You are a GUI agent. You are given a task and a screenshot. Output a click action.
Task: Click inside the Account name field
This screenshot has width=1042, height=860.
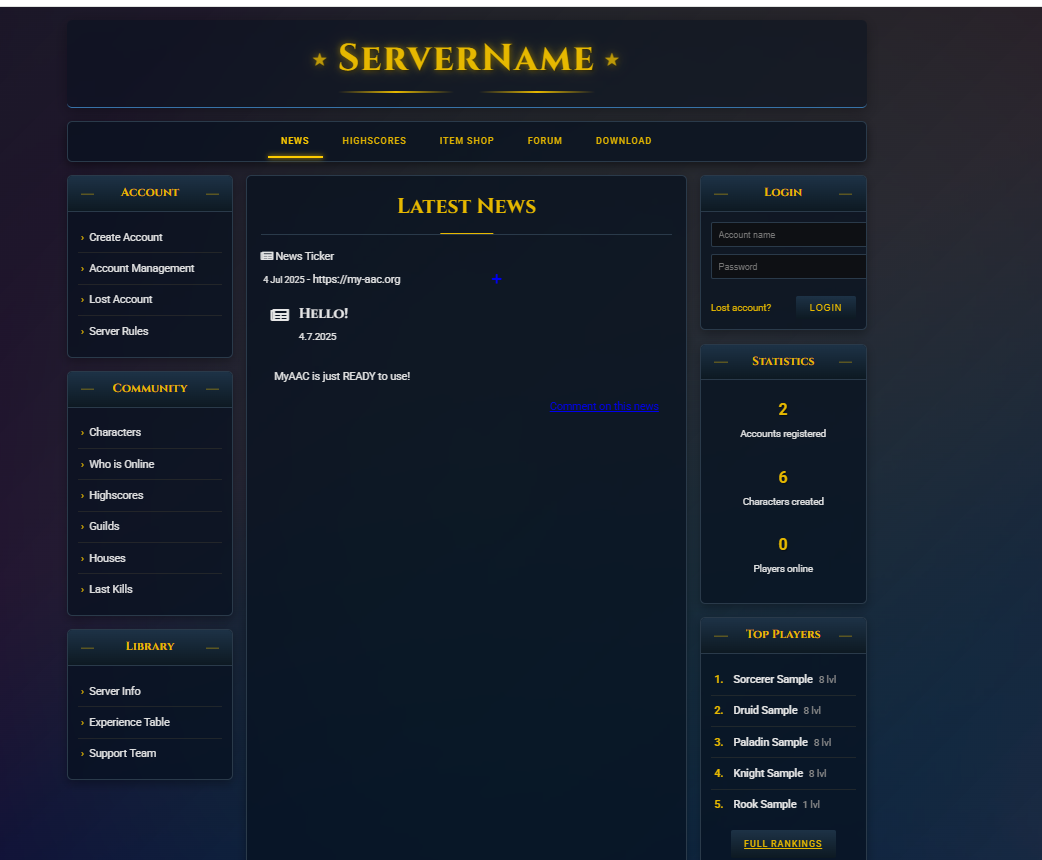point(788,235)
